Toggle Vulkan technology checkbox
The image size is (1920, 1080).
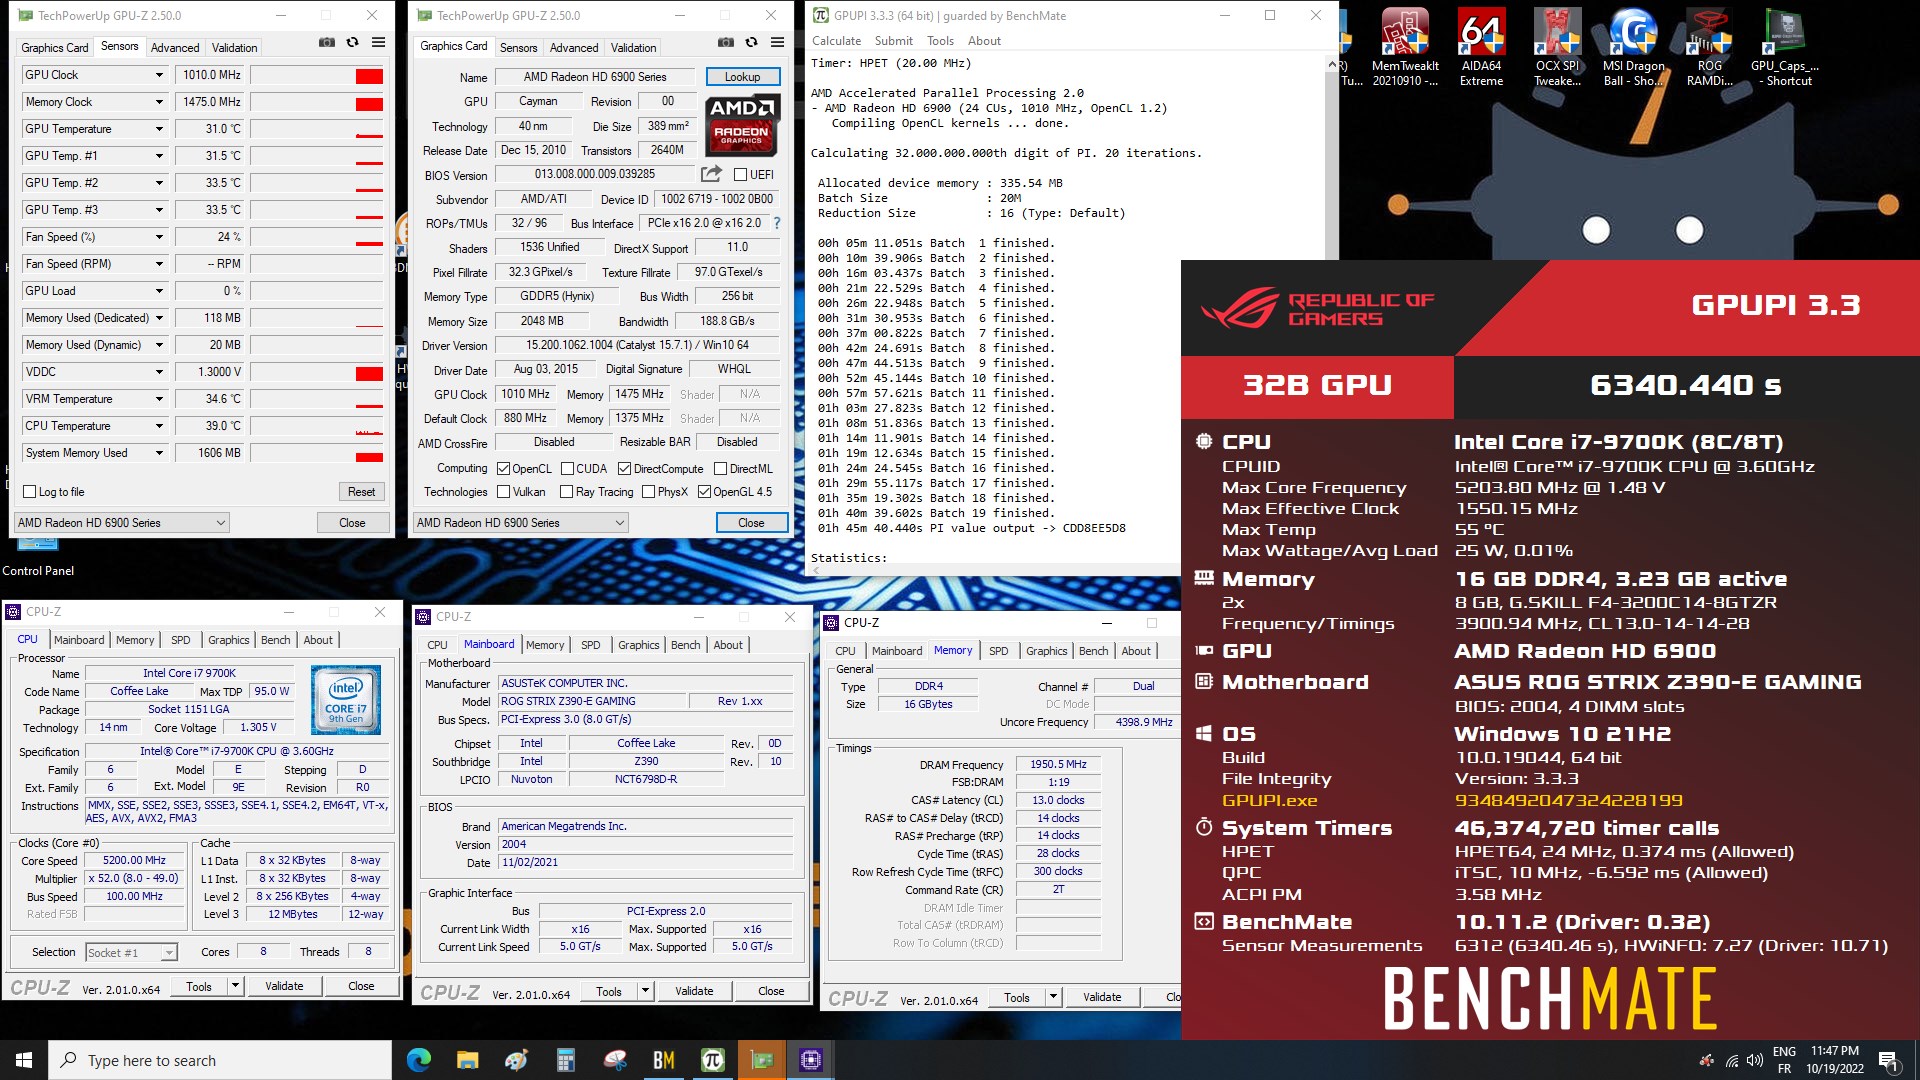click(503, 492)
